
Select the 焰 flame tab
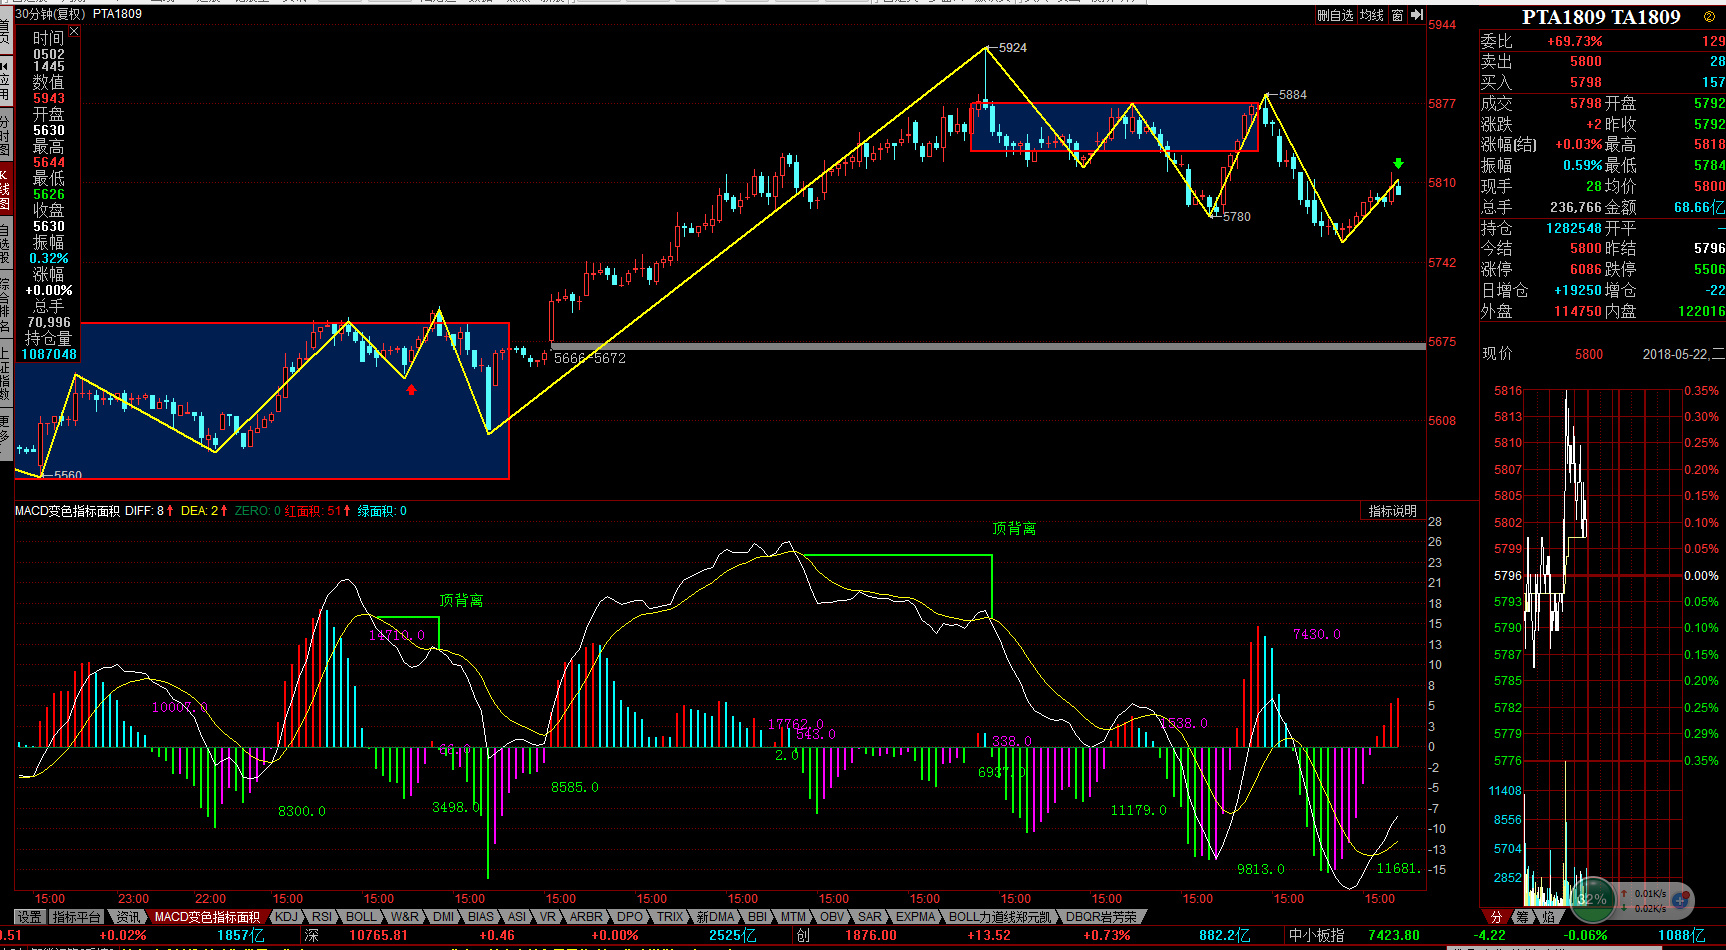click(1548, 917)
